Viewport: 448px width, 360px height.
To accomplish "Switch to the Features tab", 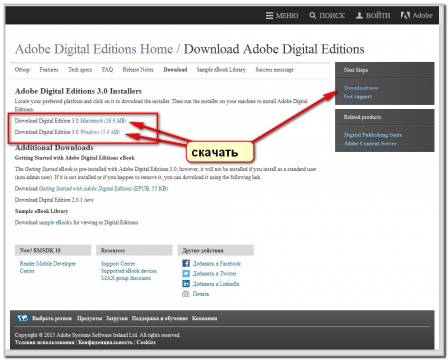I will (49, 70).
